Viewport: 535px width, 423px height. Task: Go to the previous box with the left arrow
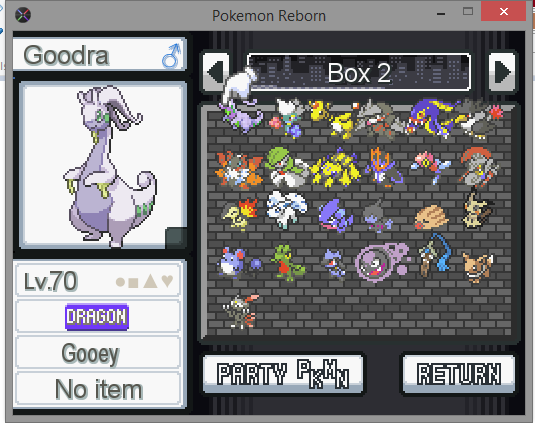point(216,72)
